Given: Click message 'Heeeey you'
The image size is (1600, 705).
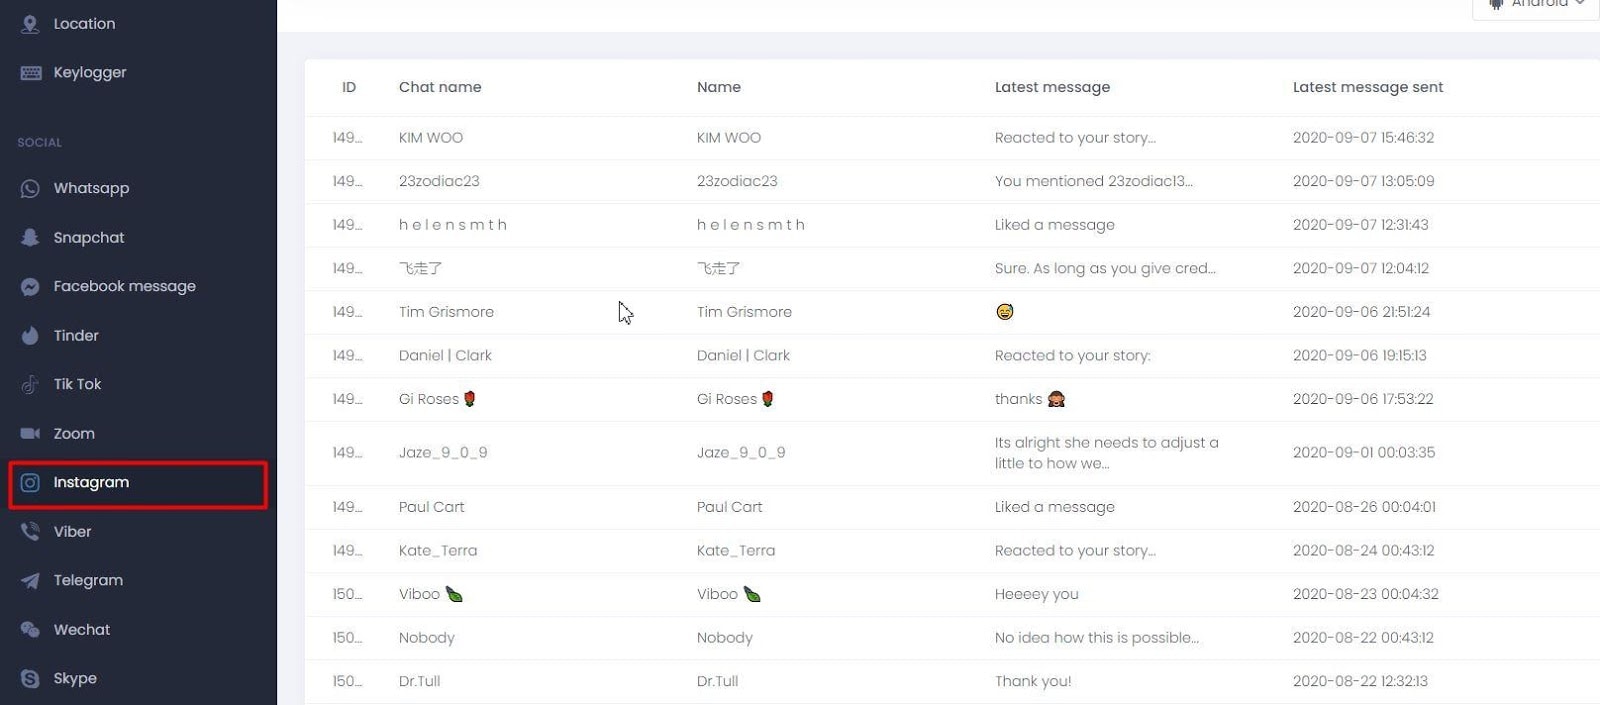Looking at the screenshot, I should pos(1037,594).
